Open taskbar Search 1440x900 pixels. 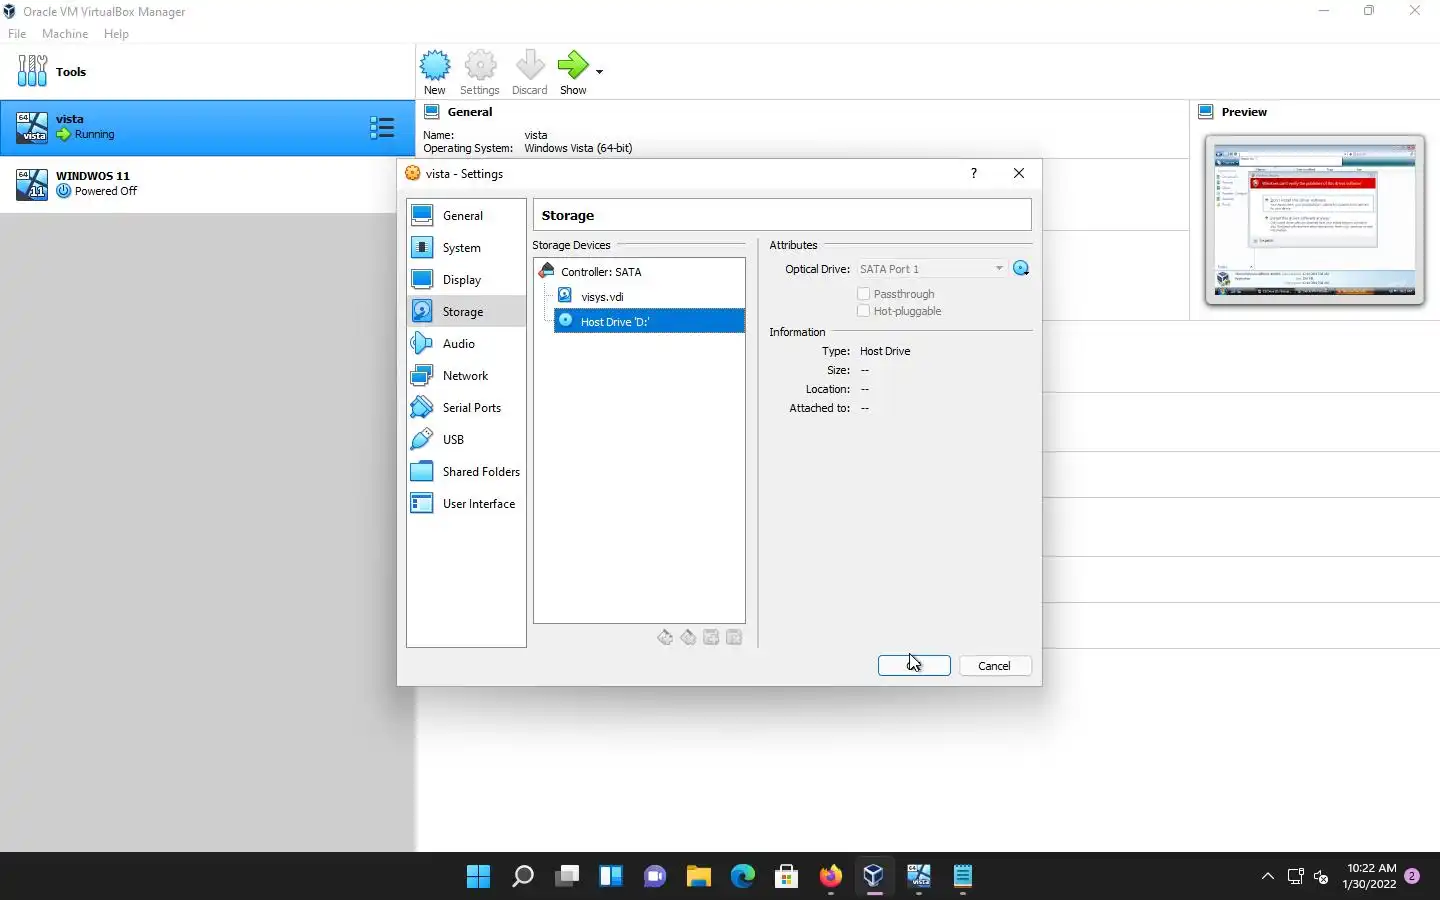[x=522, y=876]
